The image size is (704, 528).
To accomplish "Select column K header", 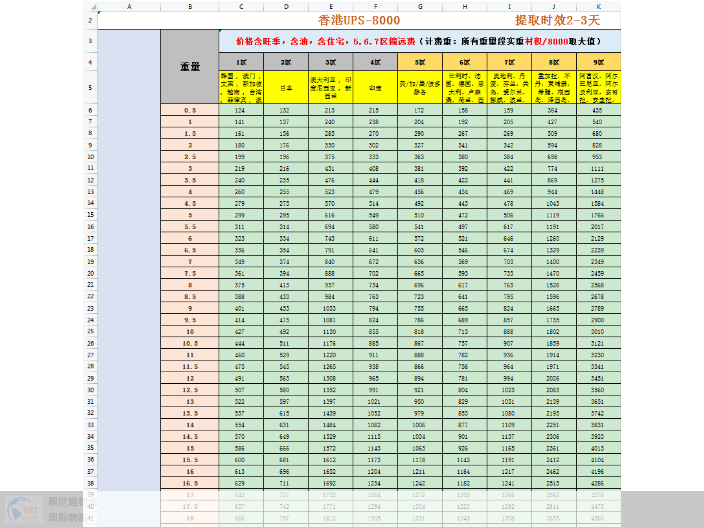I will (x=598, y=6).
